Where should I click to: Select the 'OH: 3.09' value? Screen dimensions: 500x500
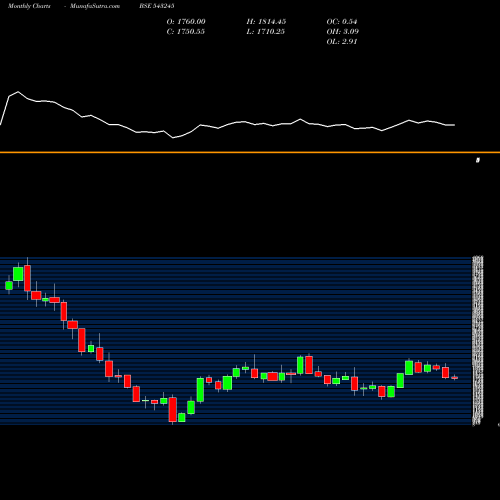coord(342,32)
